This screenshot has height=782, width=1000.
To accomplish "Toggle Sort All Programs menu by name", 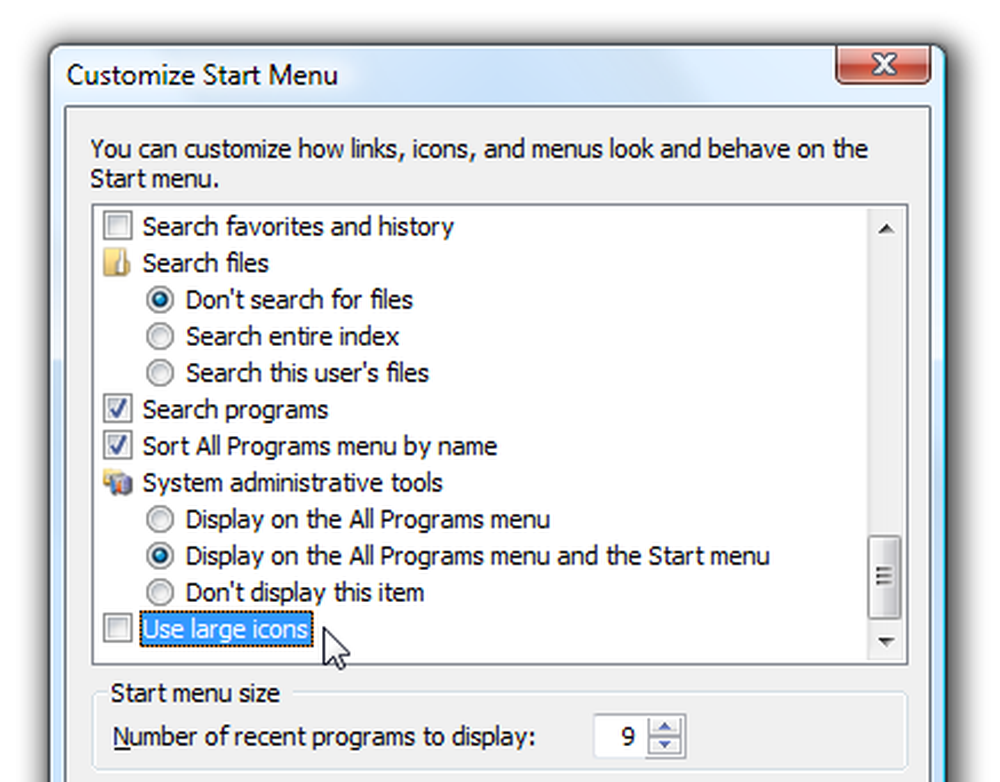I will click(x=118, y=446).
